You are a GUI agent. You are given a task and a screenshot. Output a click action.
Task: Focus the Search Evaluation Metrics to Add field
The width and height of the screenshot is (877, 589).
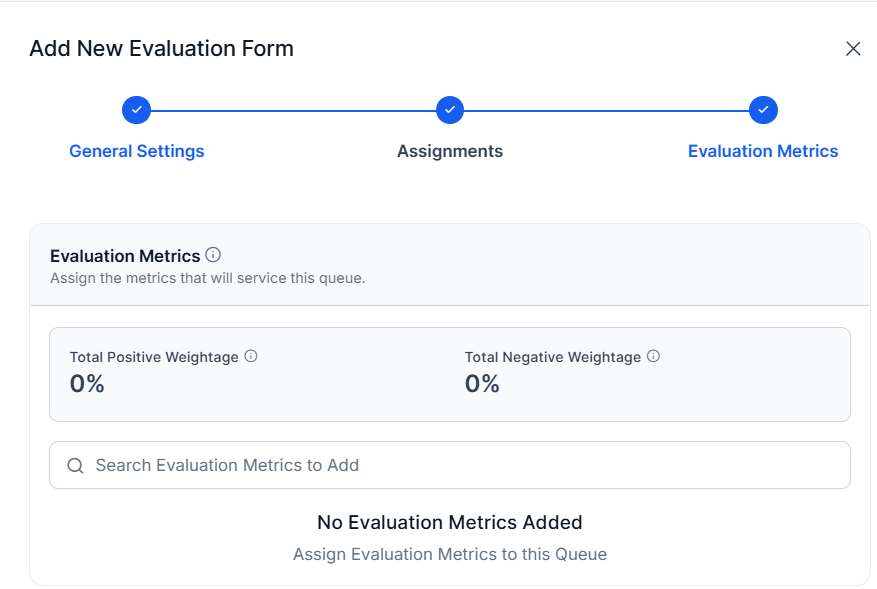point(450,465)
